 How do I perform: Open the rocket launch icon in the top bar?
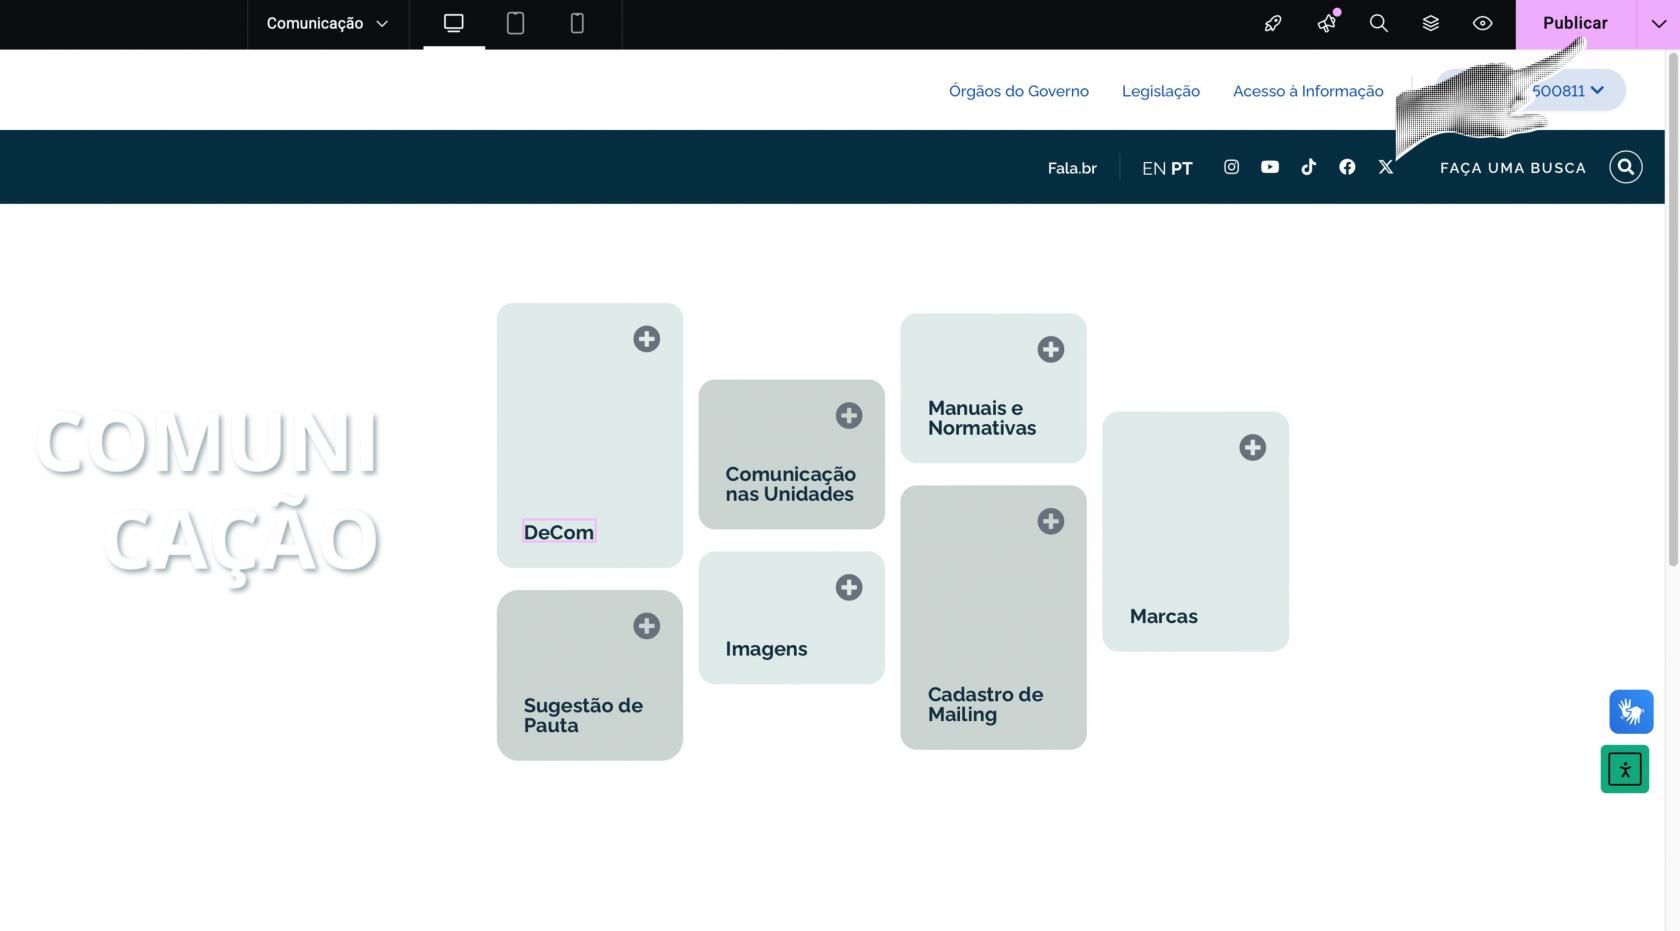click(1273, 23)
